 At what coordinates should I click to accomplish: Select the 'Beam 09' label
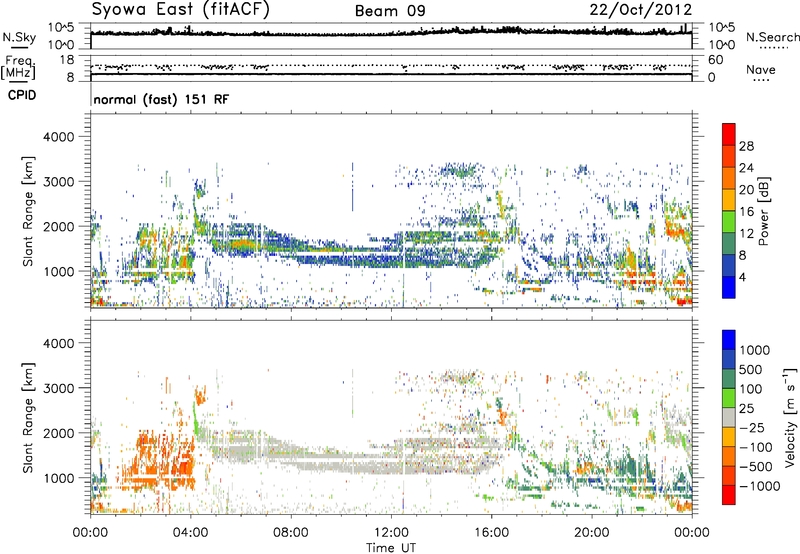(390, 11)
